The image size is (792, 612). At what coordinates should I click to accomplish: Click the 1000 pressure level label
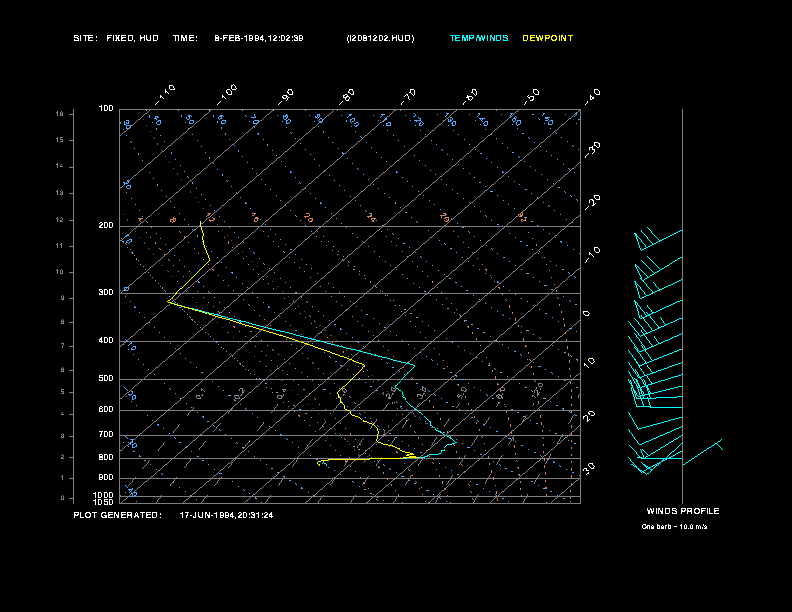pos(104,495)
